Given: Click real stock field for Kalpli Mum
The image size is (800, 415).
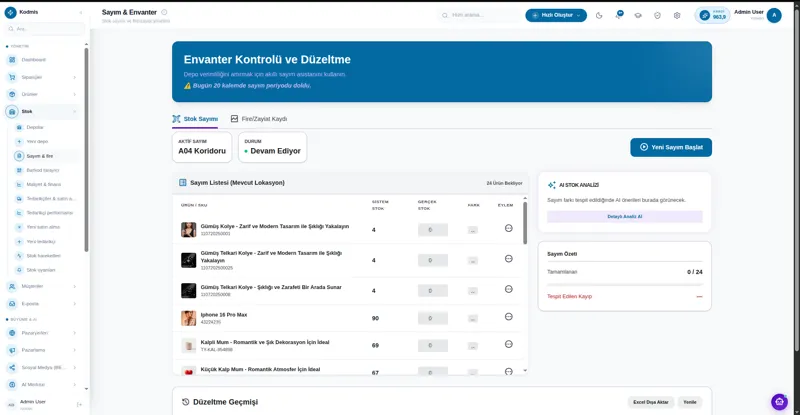Looking at the screenshot, I should click(433, 346).
